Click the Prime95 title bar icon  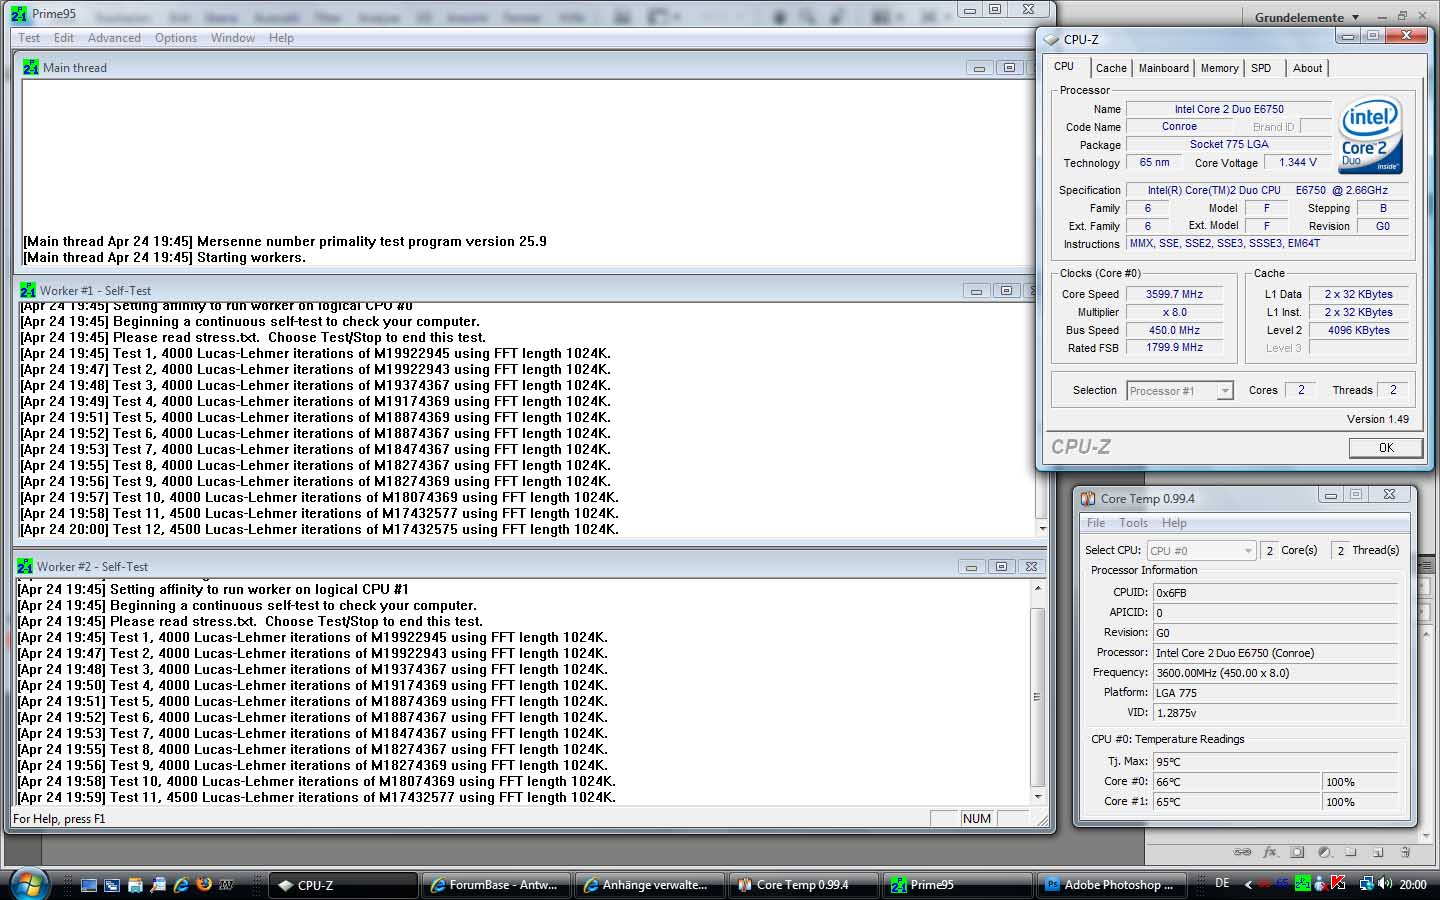click(19, 14)
